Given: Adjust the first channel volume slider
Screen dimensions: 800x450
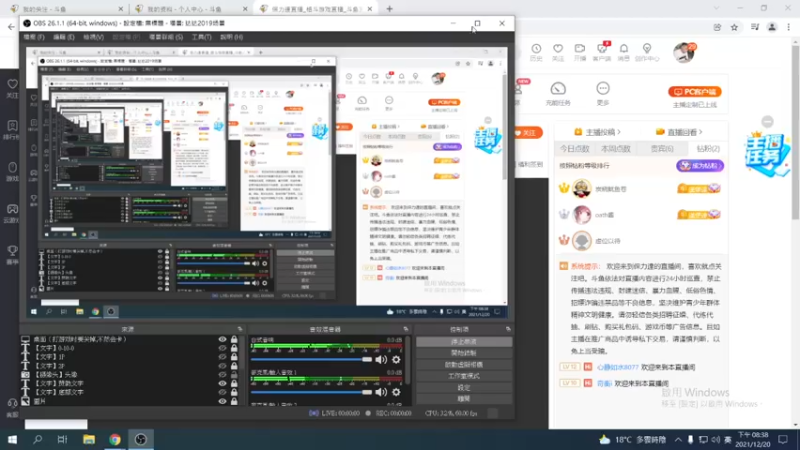Looking at the screenshot, I should (x=311, y=360).
